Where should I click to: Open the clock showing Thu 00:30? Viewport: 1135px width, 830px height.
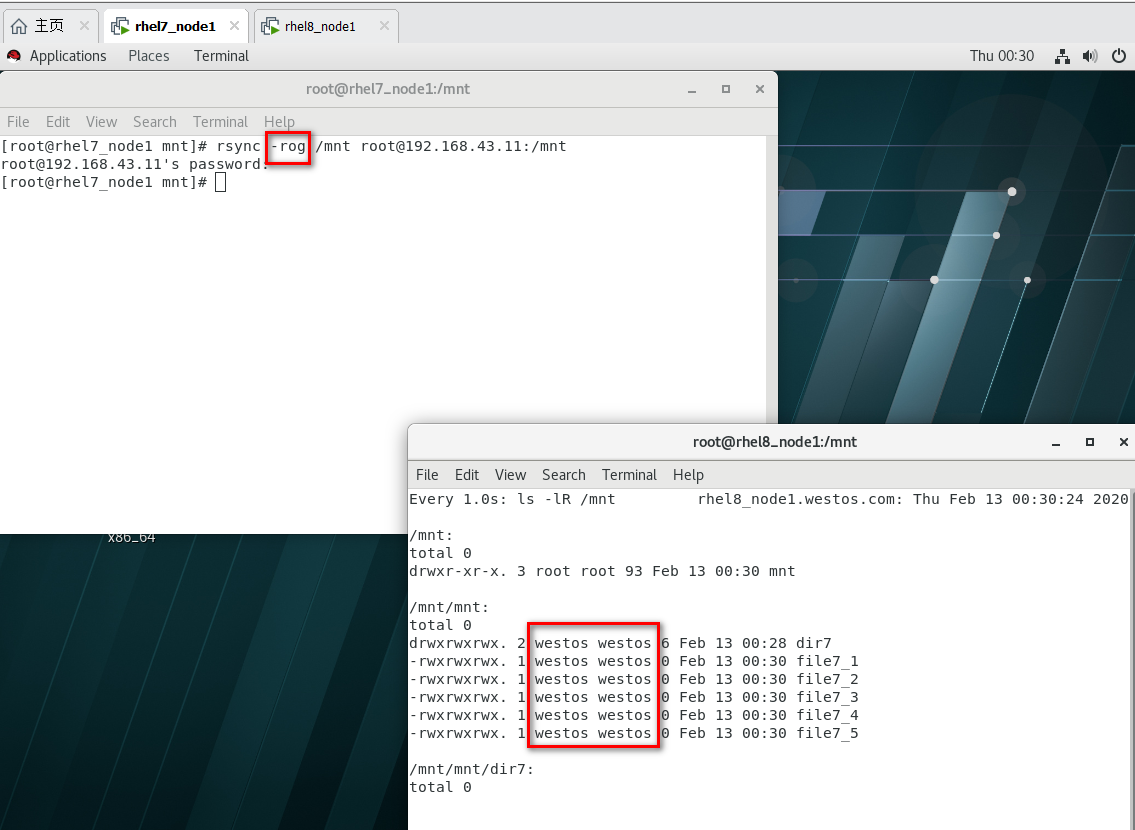coord(1002,56)
